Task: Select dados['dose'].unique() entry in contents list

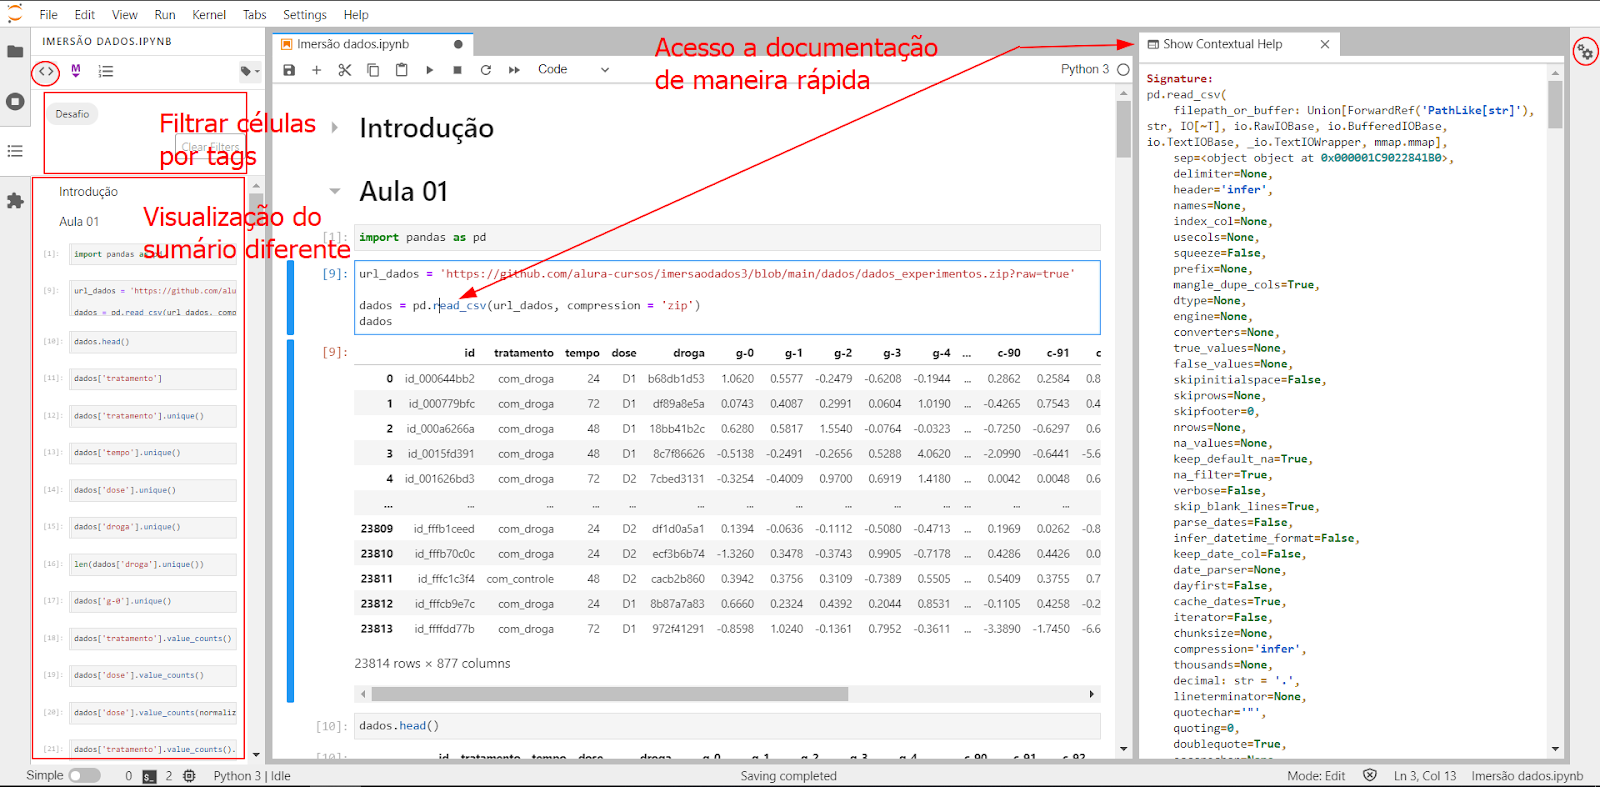Action: coord(153,490)
